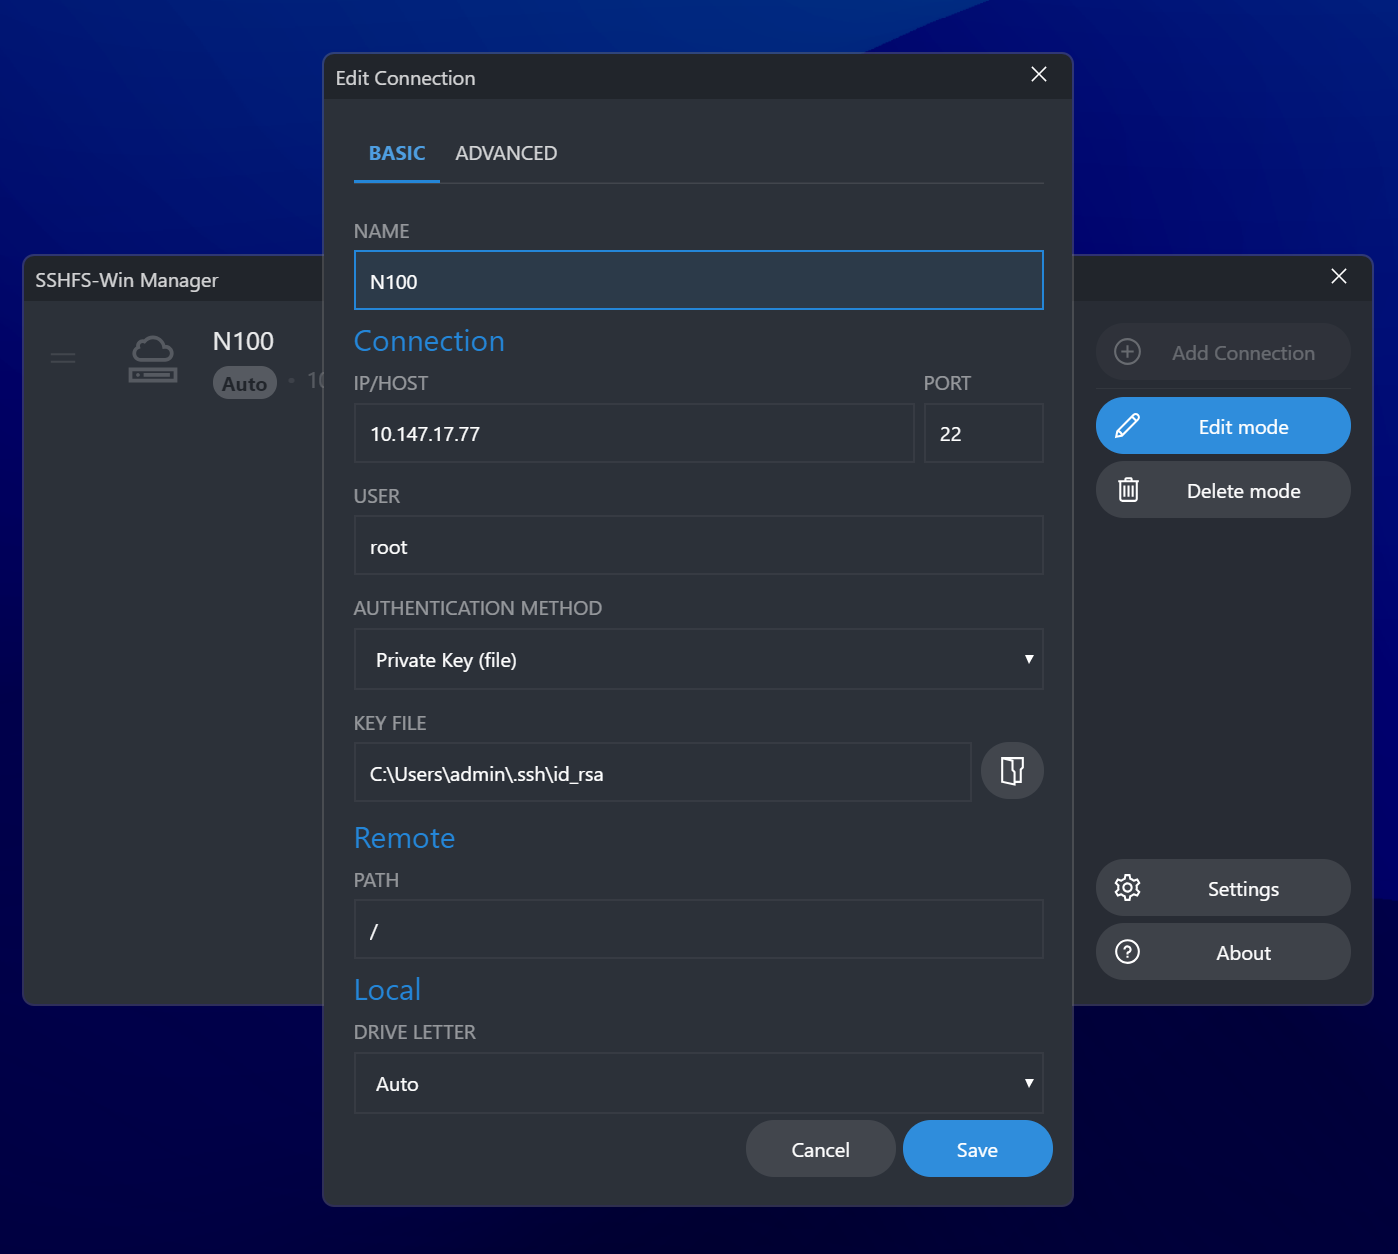
Task: Expand the Drive Letter dropdown
Action: point(699,1083)
